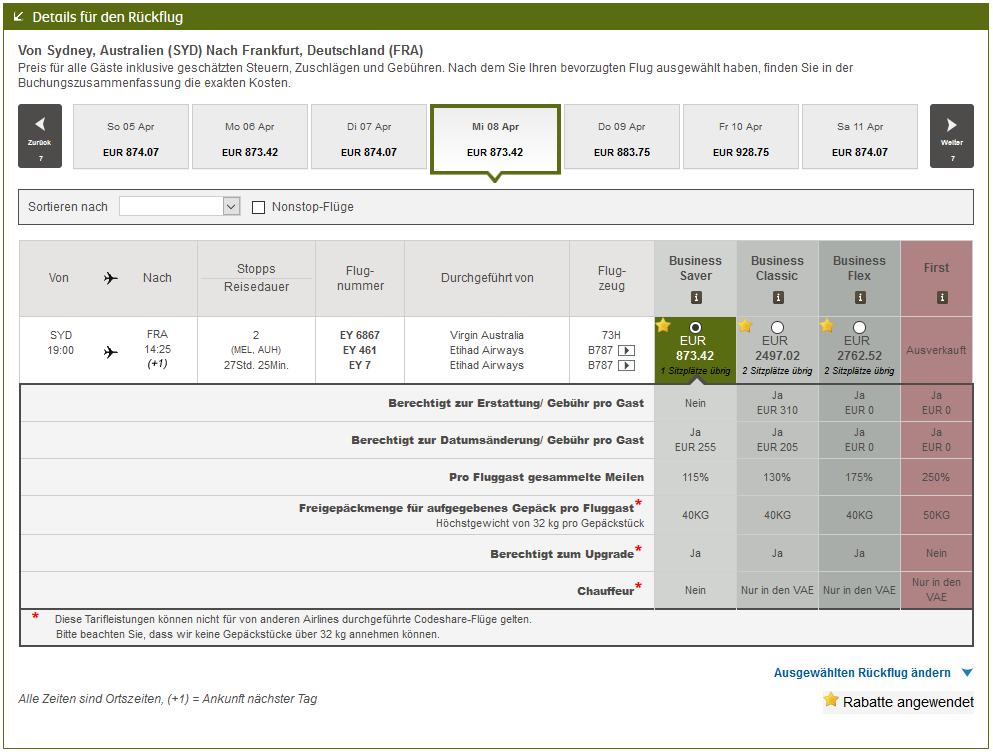Open the Sortieren nach dropdown
Screen dimensions: 993x755
(x=180, y=206)
